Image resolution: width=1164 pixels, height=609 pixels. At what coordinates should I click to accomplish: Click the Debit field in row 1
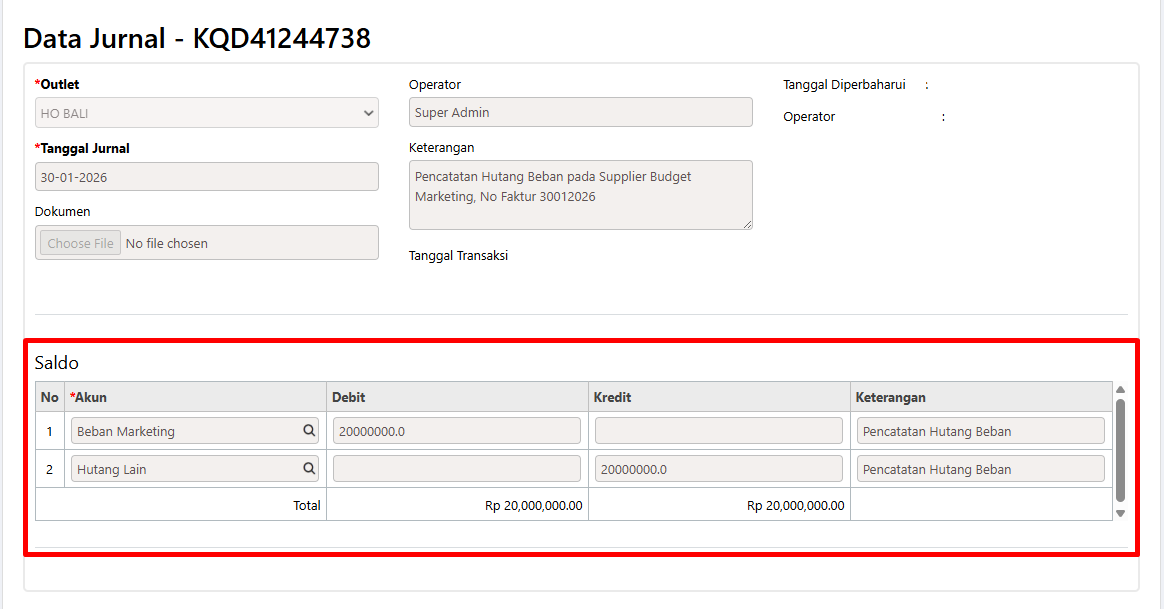coord(456,431)
